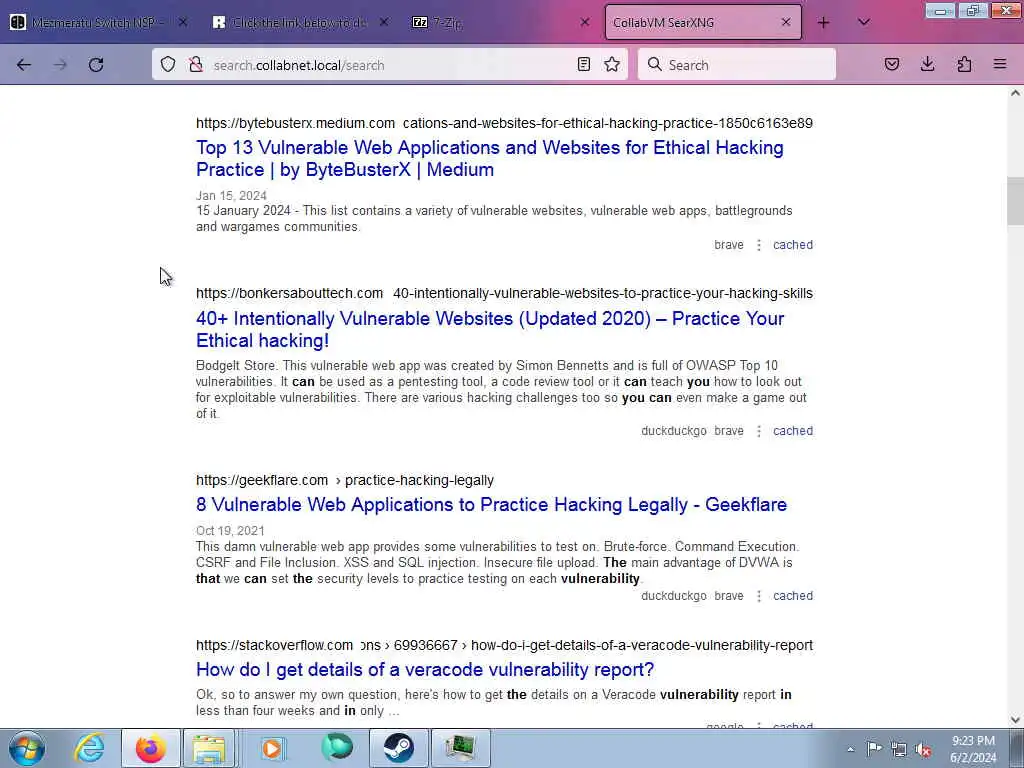Expand options dots beside ByteBusterX cached link

(x=759, y=245)
